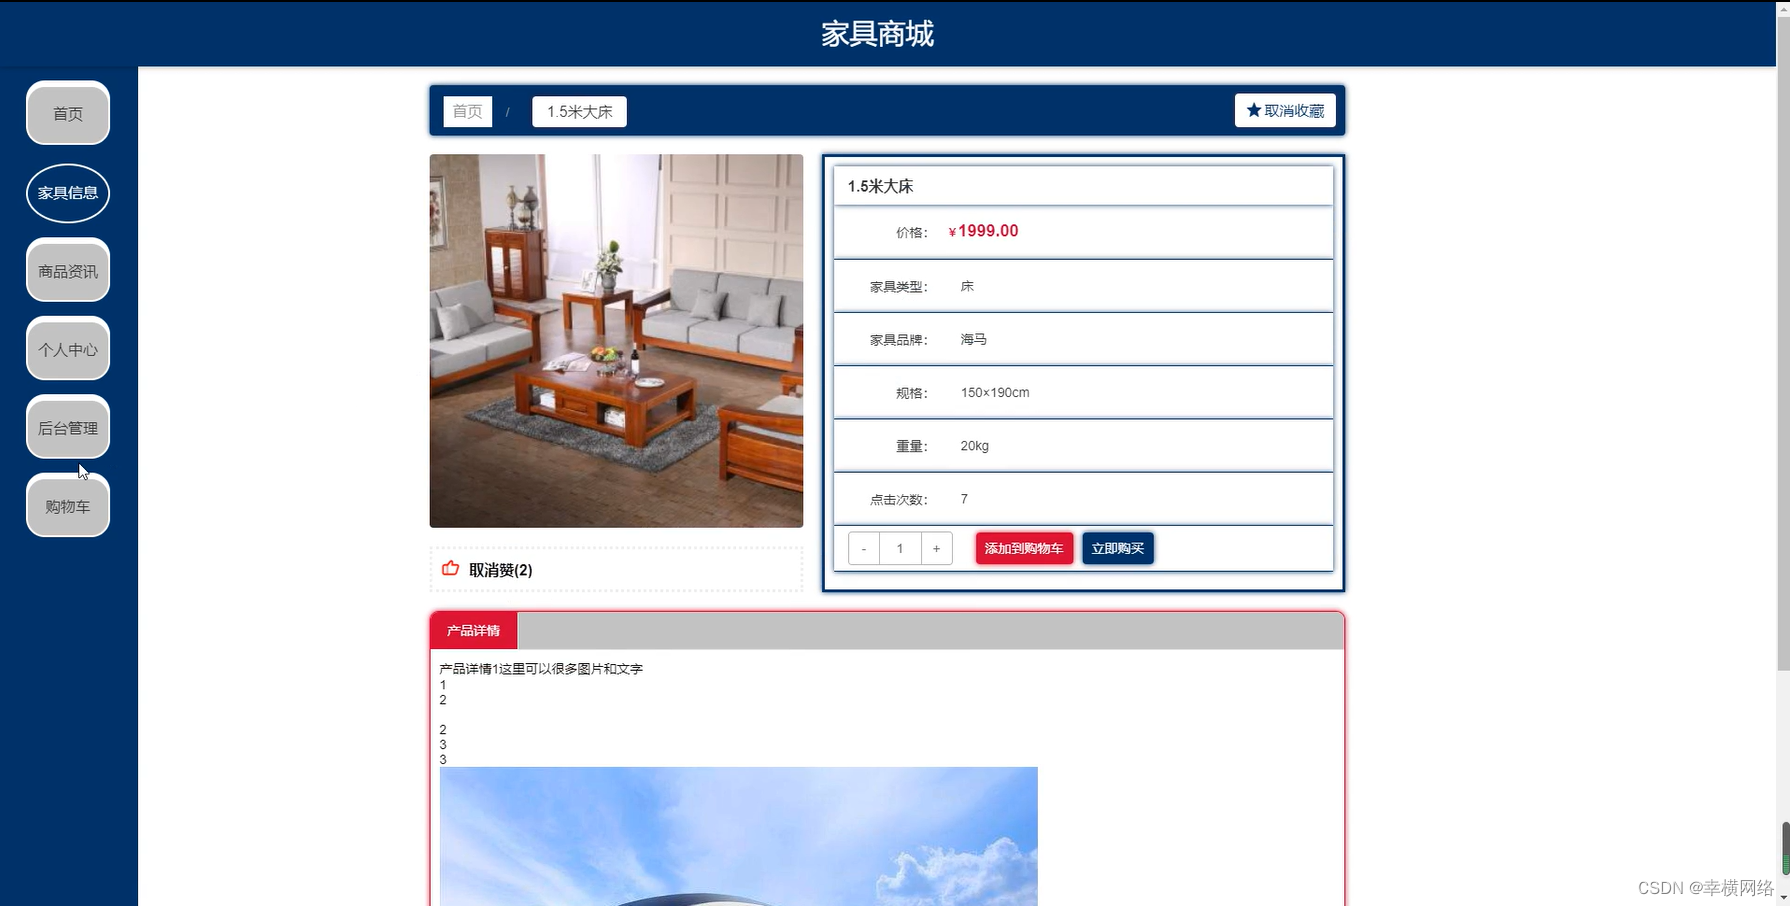
Task: Click the star icon next to 取消收藏
Action: tap(1253, 110)
